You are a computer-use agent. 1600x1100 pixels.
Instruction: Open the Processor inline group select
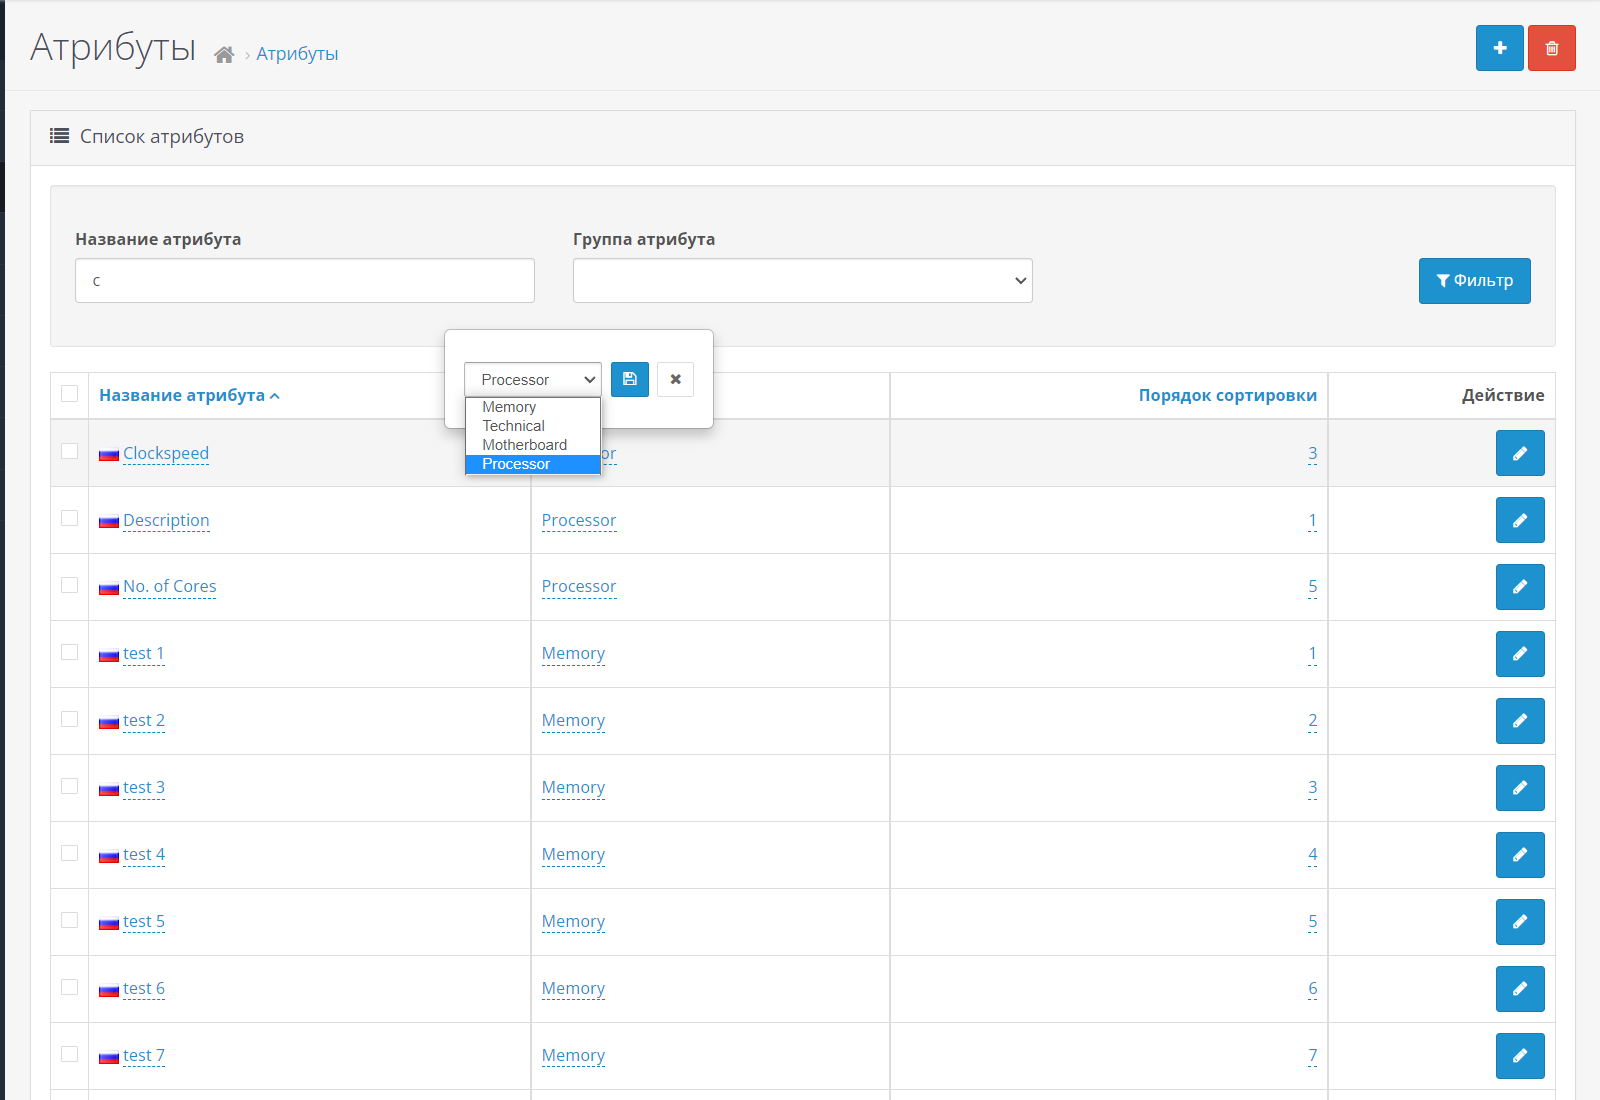pyautogui.click(x=532, y=379)
